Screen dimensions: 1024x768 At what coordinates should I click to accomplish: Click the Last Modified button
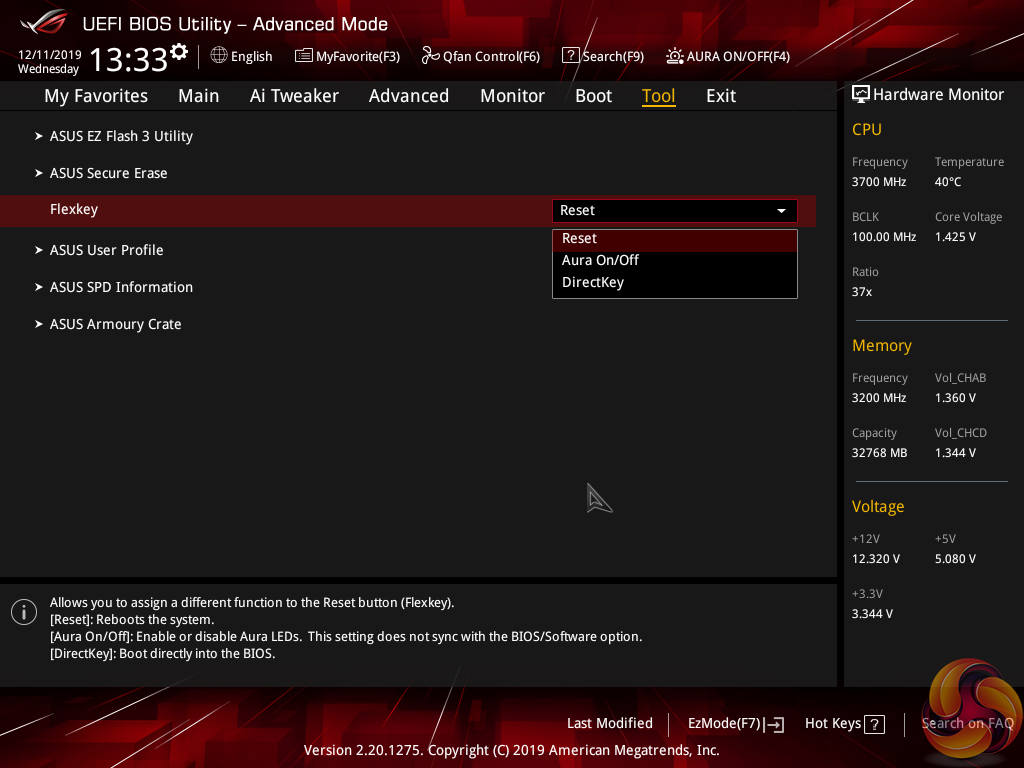pos(609,724)
